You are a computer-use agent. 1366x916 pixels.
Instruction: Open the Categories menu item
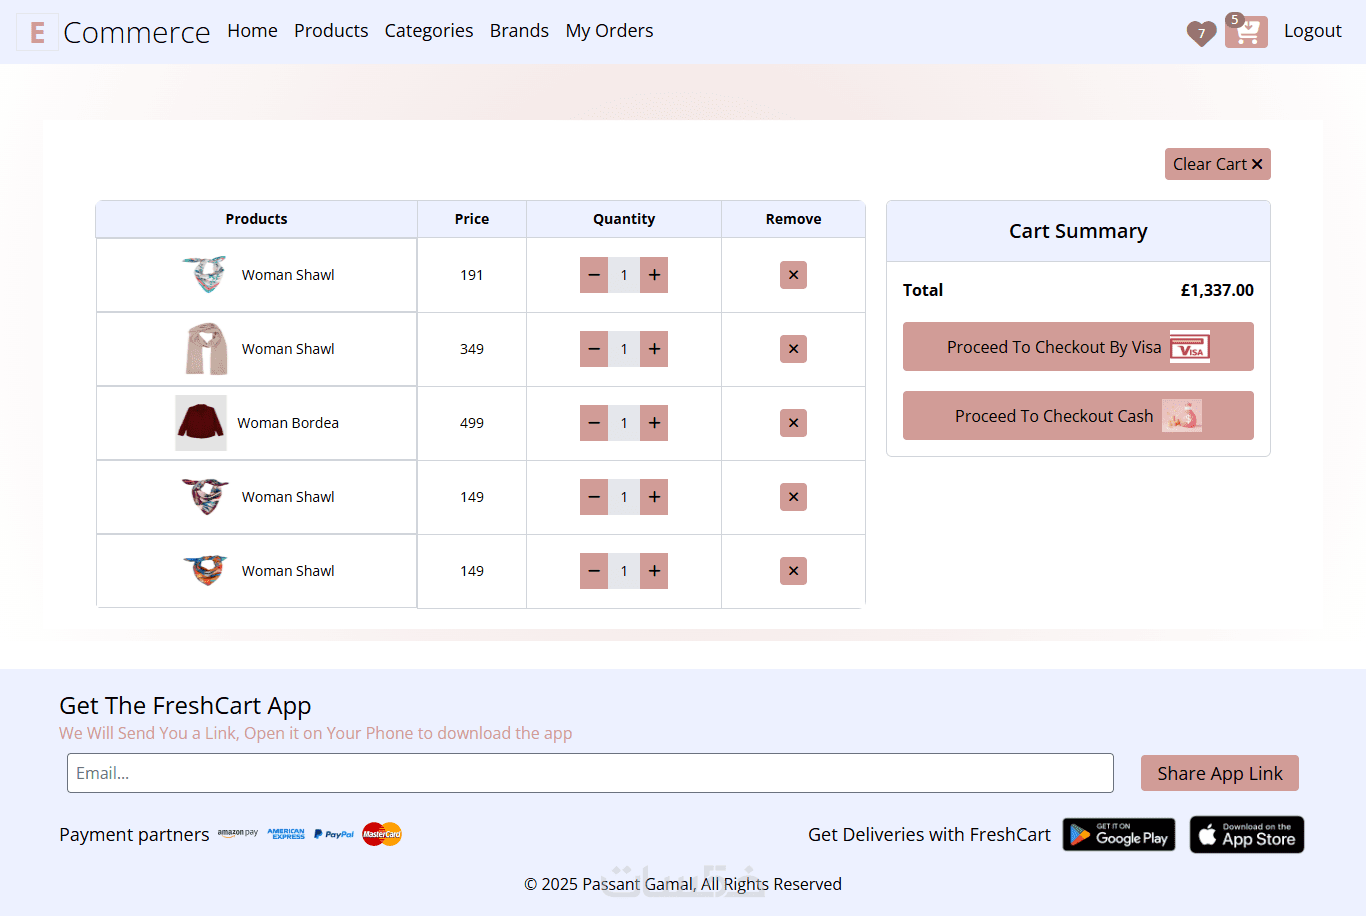coord(429,31)
